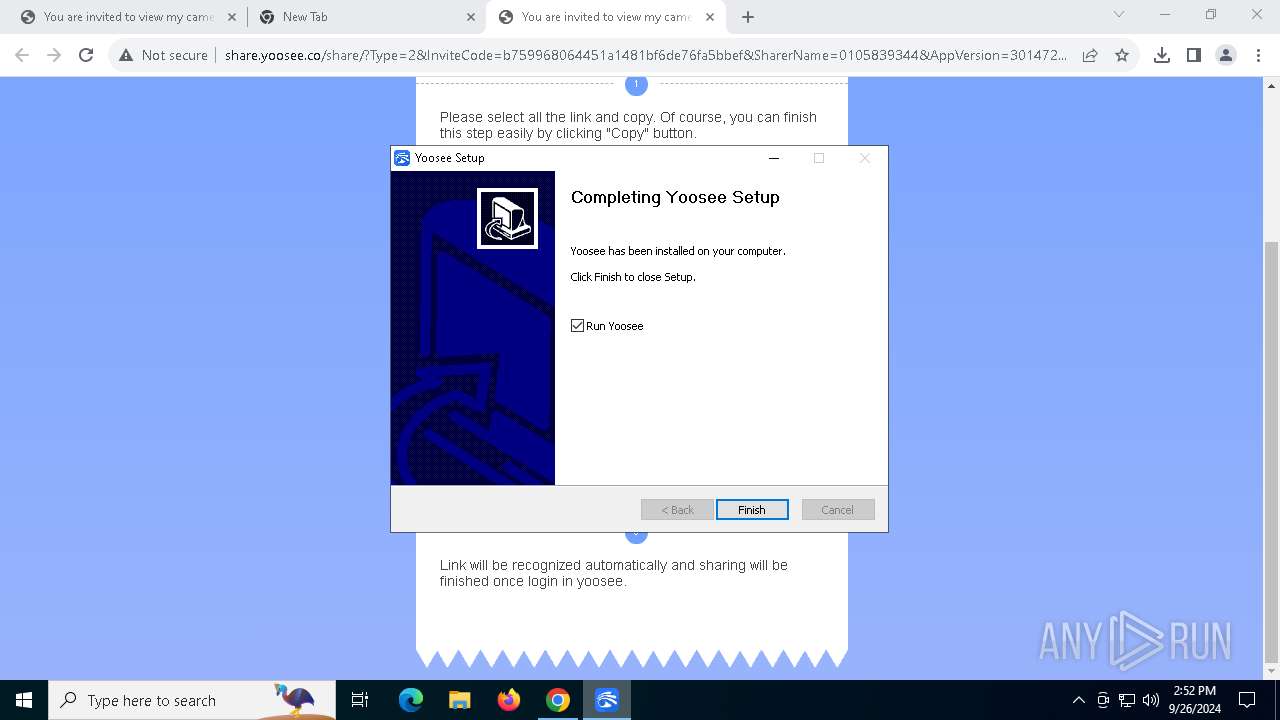The width and height of the screenshot is (1280, 720).
Task: Open a new browser tab
Action: click(748, 17)
